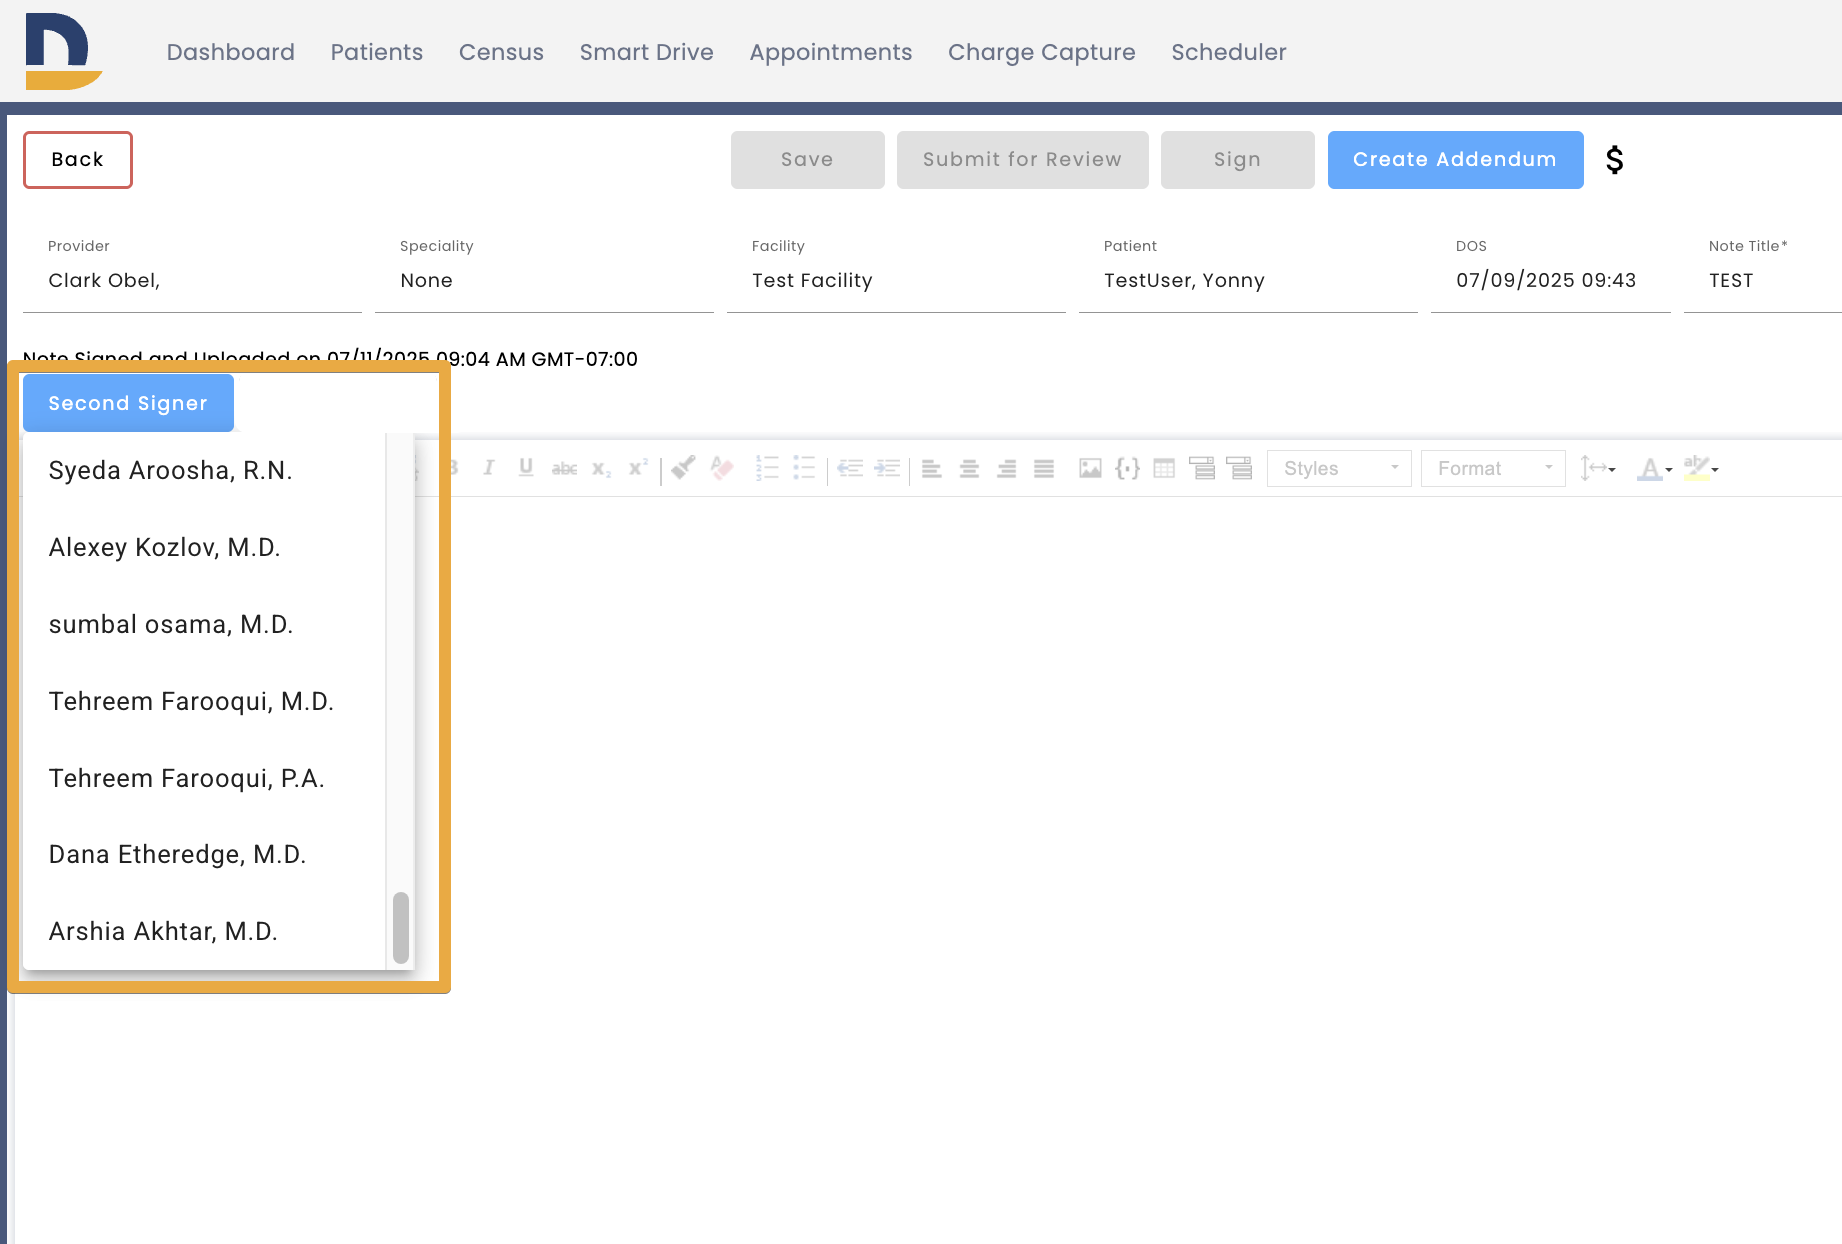Insert a numbered list
Viewport: 1842px width, 1244px height.
pos(767,468)
